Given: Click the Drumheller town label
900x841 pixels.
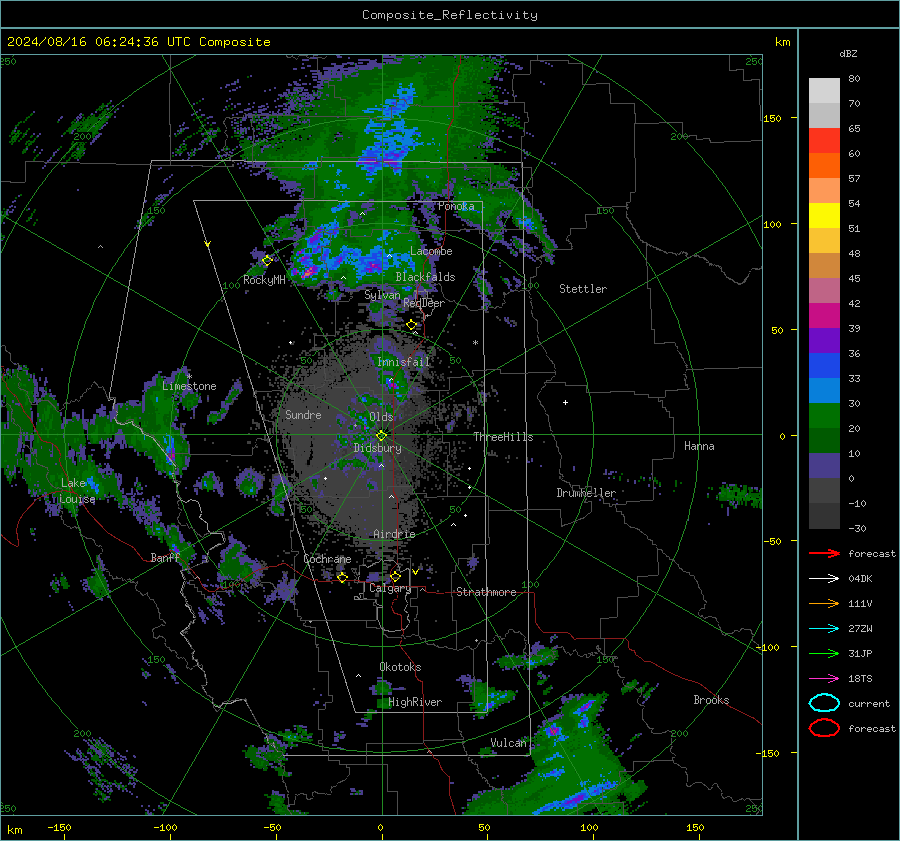Looking at the screenshot, I should 586,493.
